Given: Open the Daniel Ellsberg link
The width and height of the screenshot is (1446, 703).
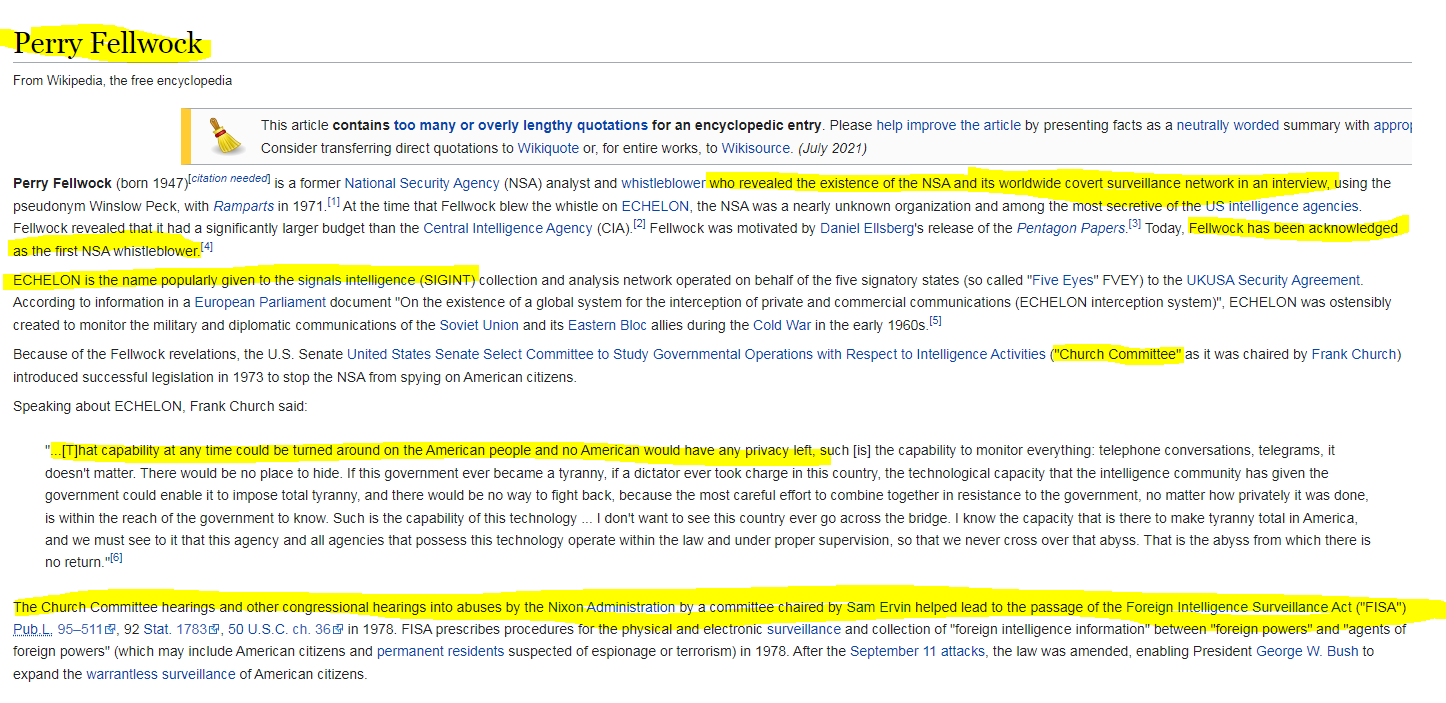Looking at the screenshot, I should (x=867, y=228).
